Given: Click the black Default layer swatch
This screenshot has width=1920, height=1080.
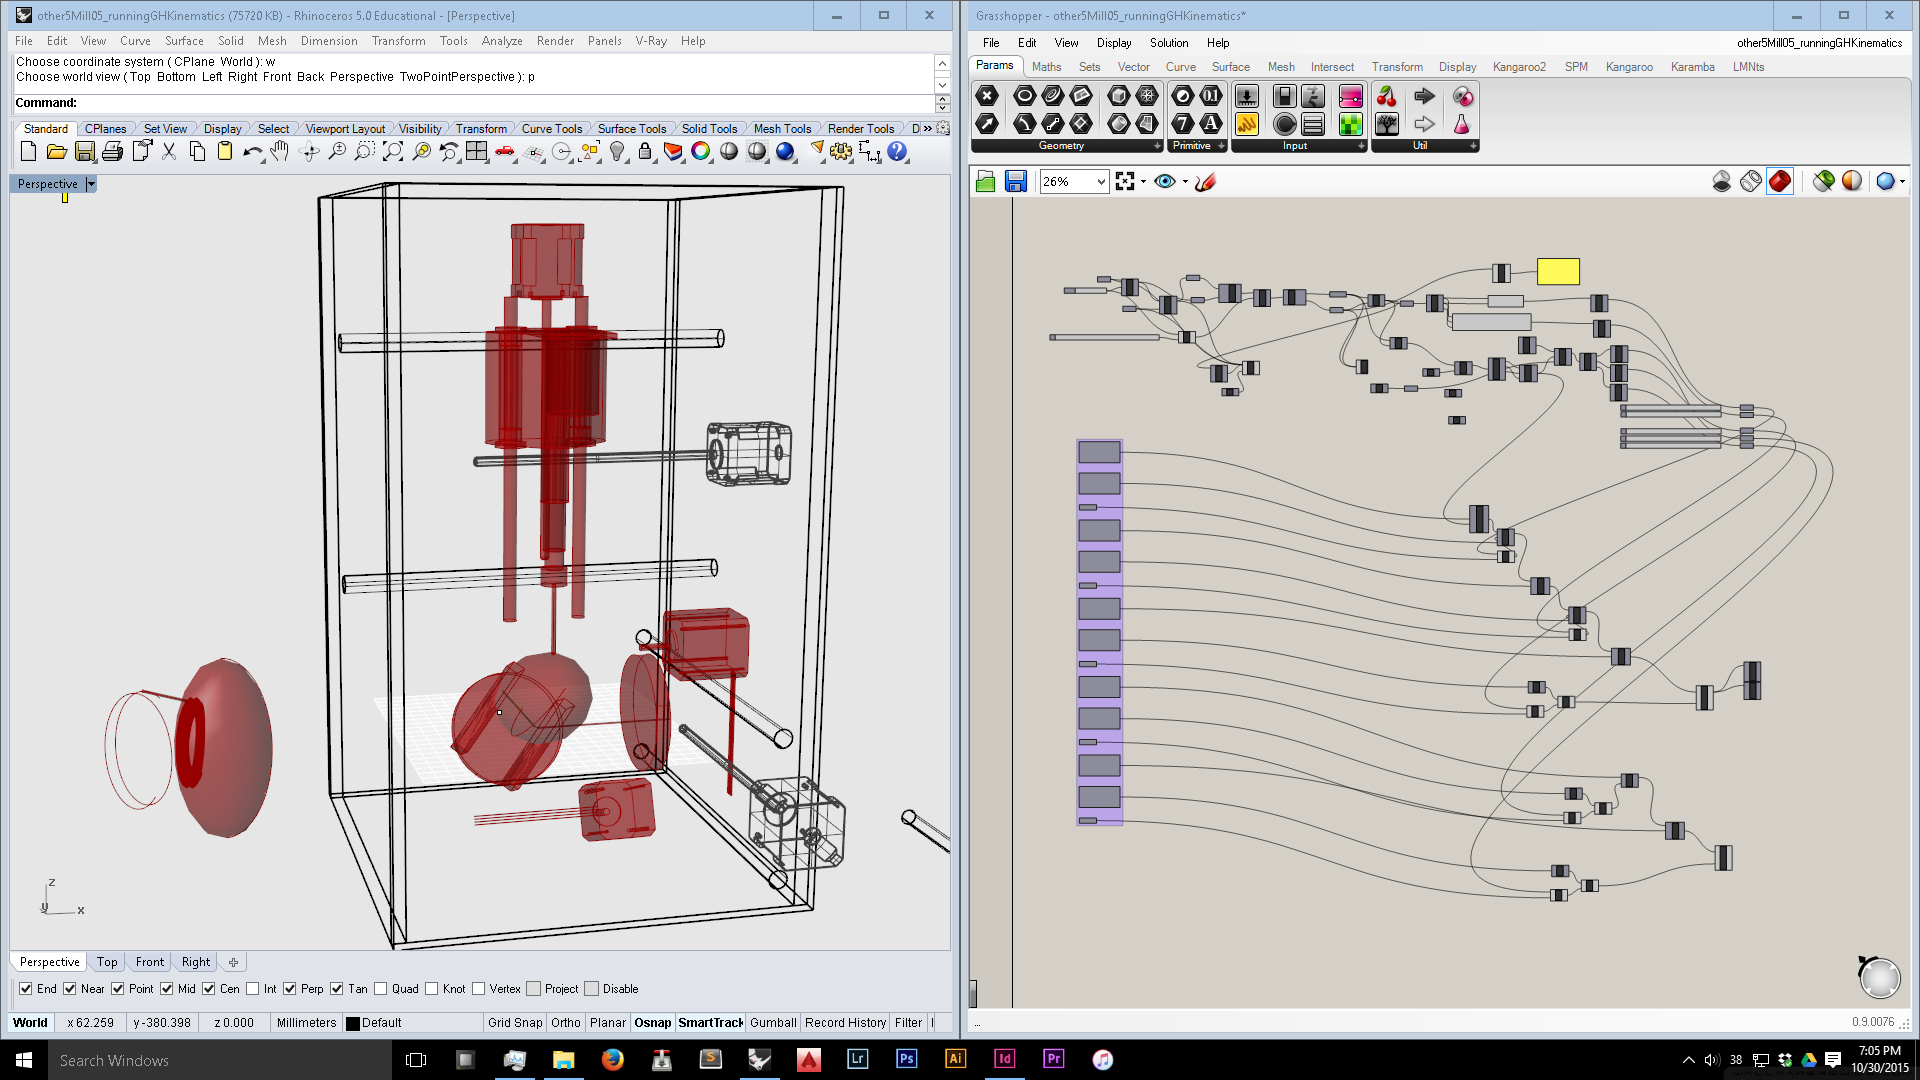Looking at the screenshot, I should click(x=352, y=1023).
